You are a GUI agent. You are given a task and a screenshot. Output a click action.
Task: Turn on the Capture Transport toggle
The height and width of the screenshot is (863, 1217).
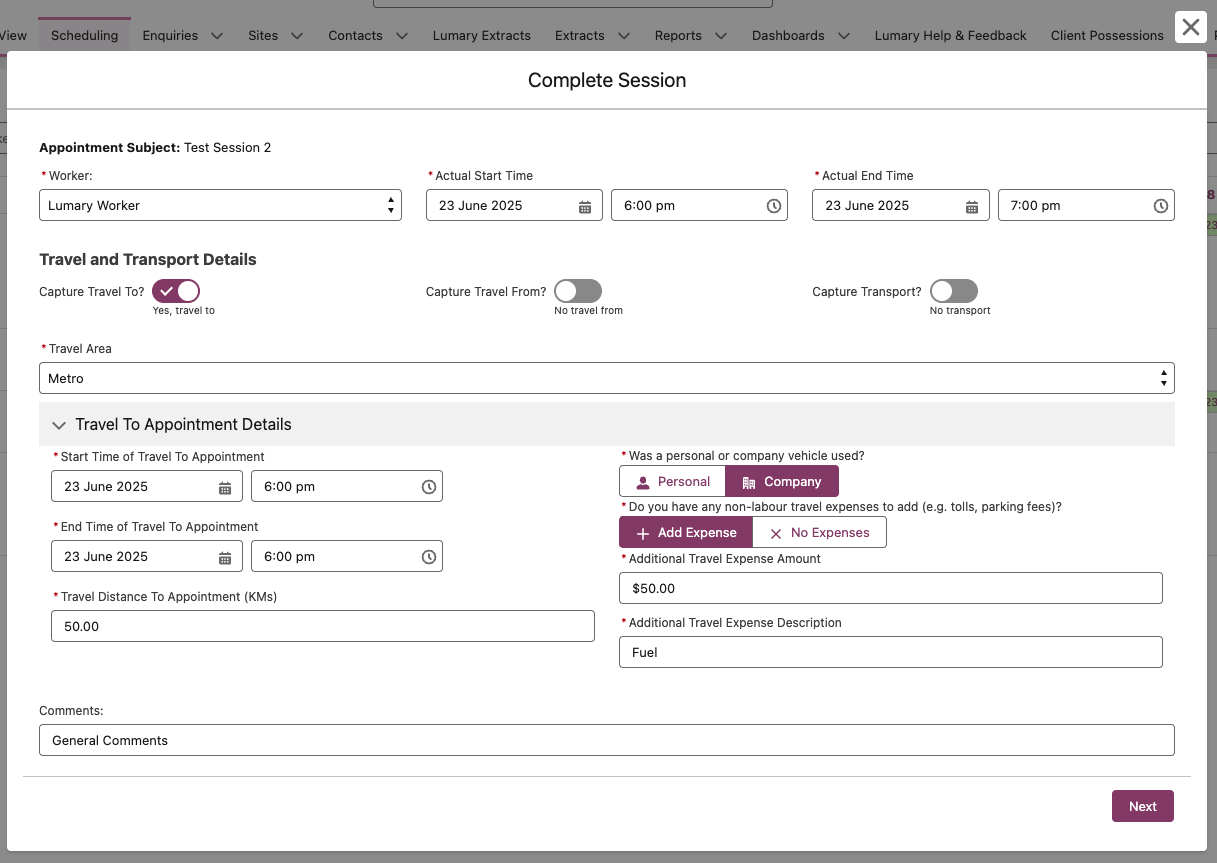[x=953, y=291]
